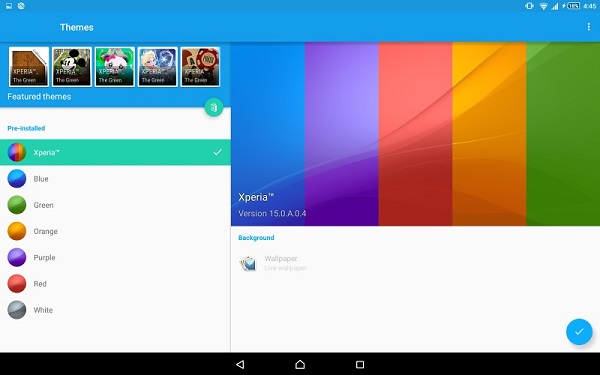The image size is (600, 375).
Task: Open the poker chip featured theme
Action: (x=201, y=67)
